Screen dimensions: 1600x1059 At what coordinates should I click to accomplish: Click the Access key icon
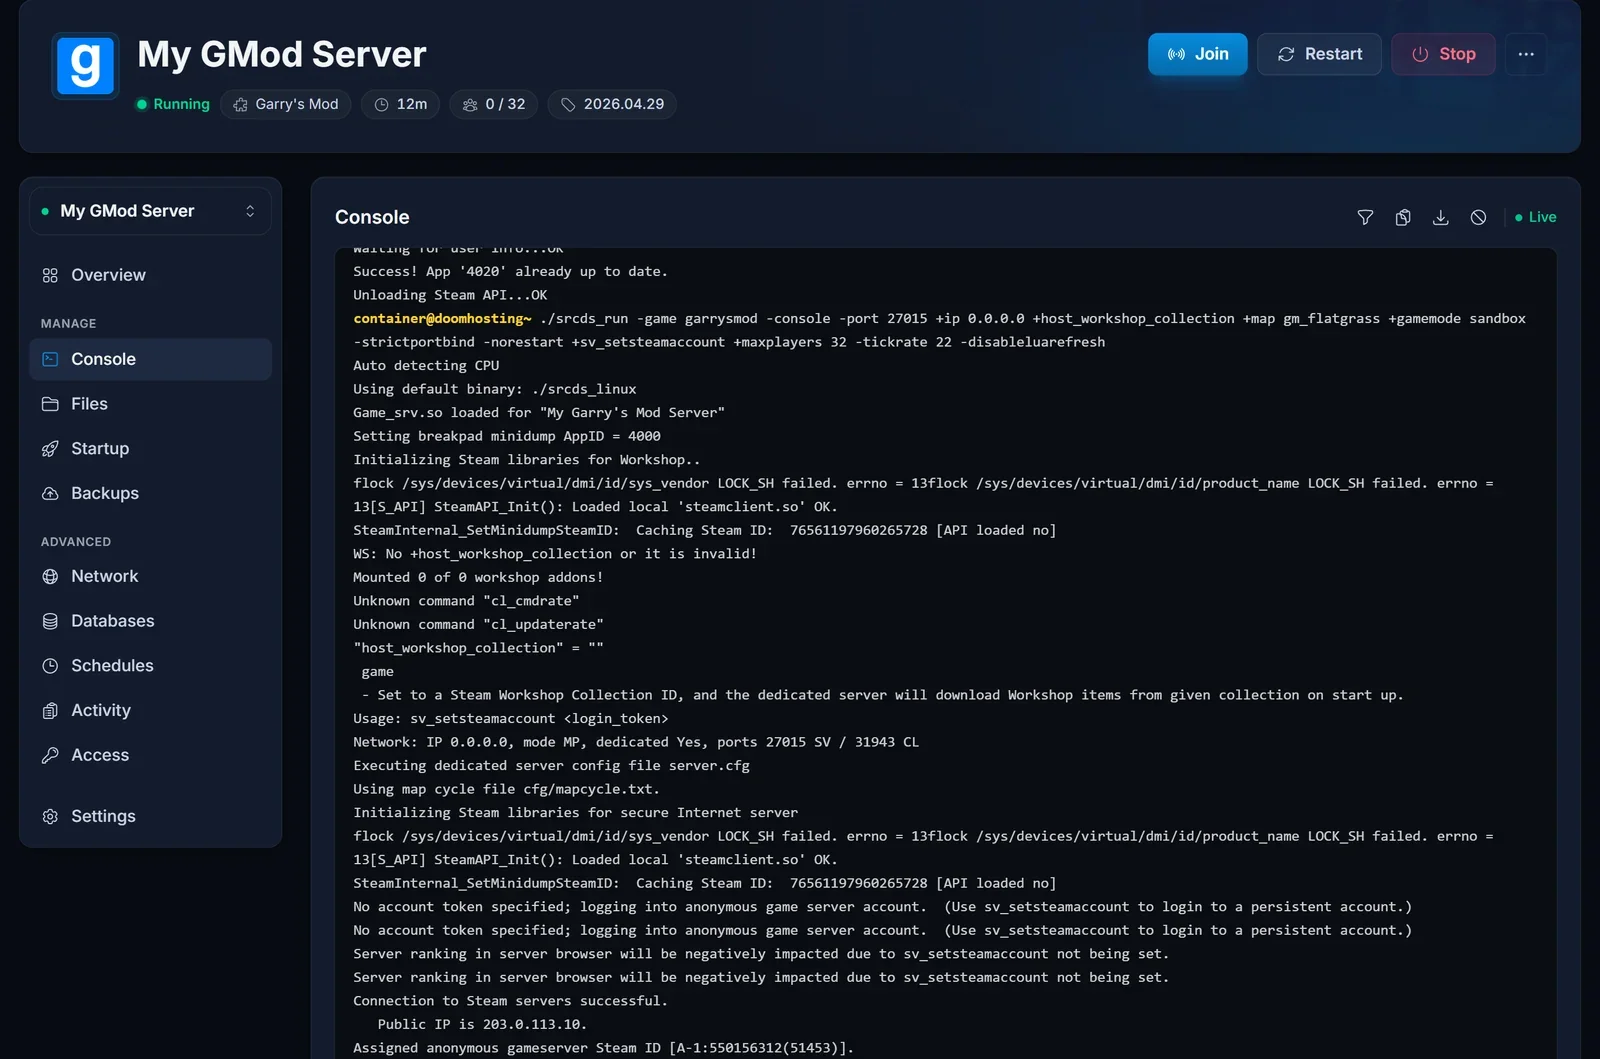pos(50,755)
